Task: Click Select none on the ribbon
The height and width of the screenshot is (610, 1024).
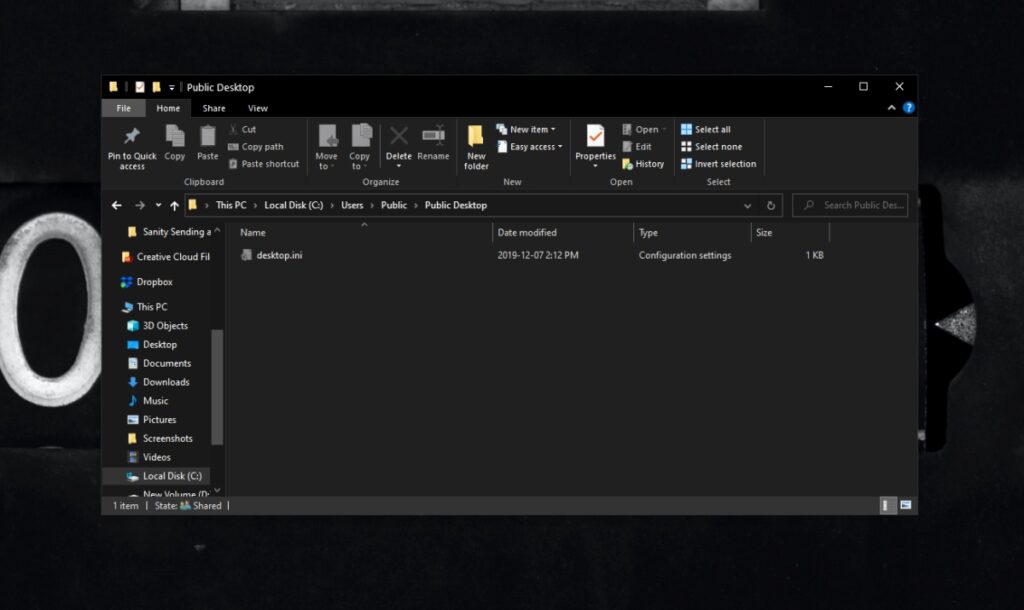Action: tap(712, 146)
